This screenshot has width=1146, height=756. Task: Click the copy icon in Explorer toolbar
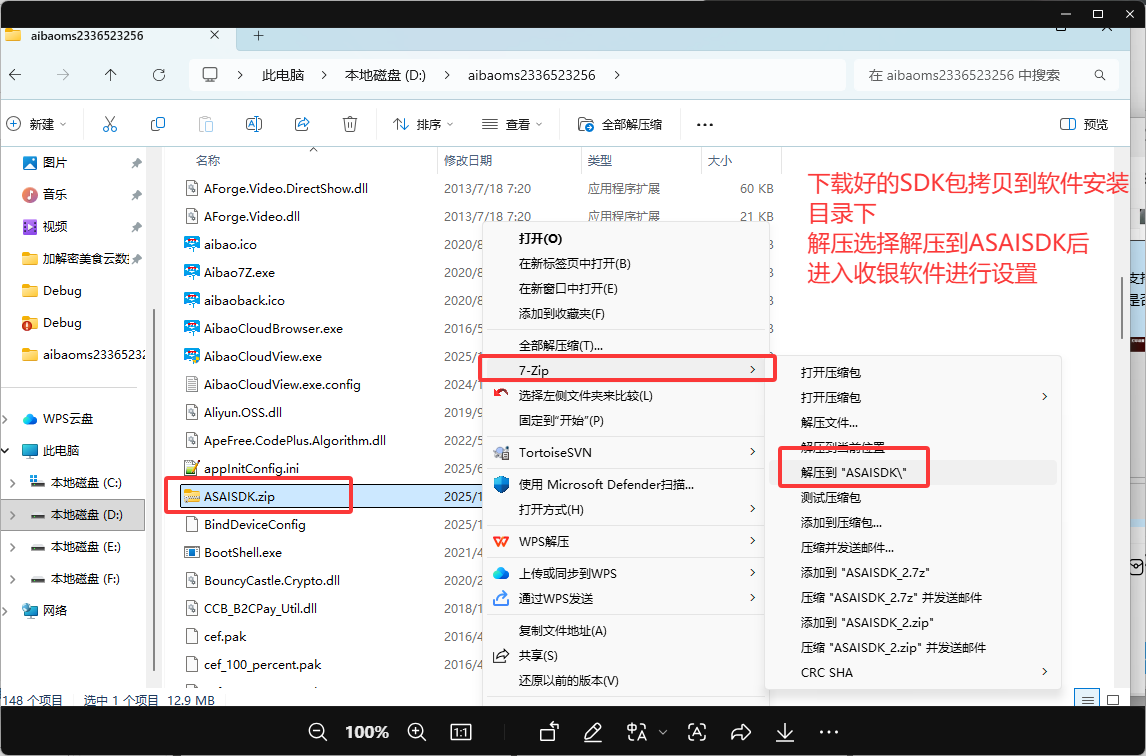158,124
